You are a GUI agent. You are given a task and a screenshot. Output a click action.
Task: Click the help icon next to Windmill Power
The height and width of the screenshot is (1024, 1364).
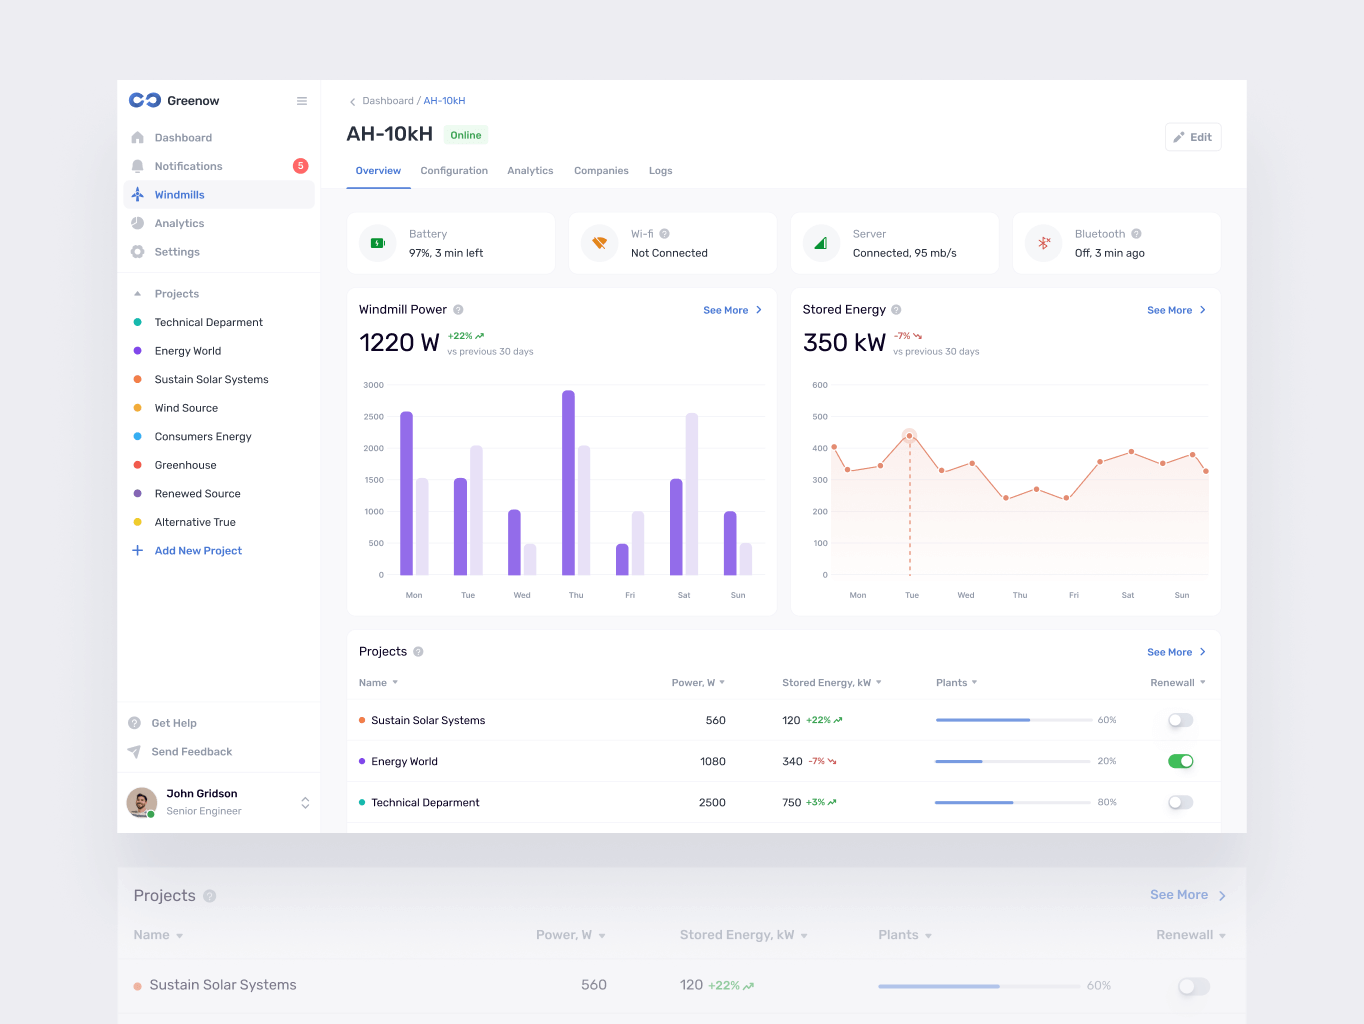(x=458, y=310)
